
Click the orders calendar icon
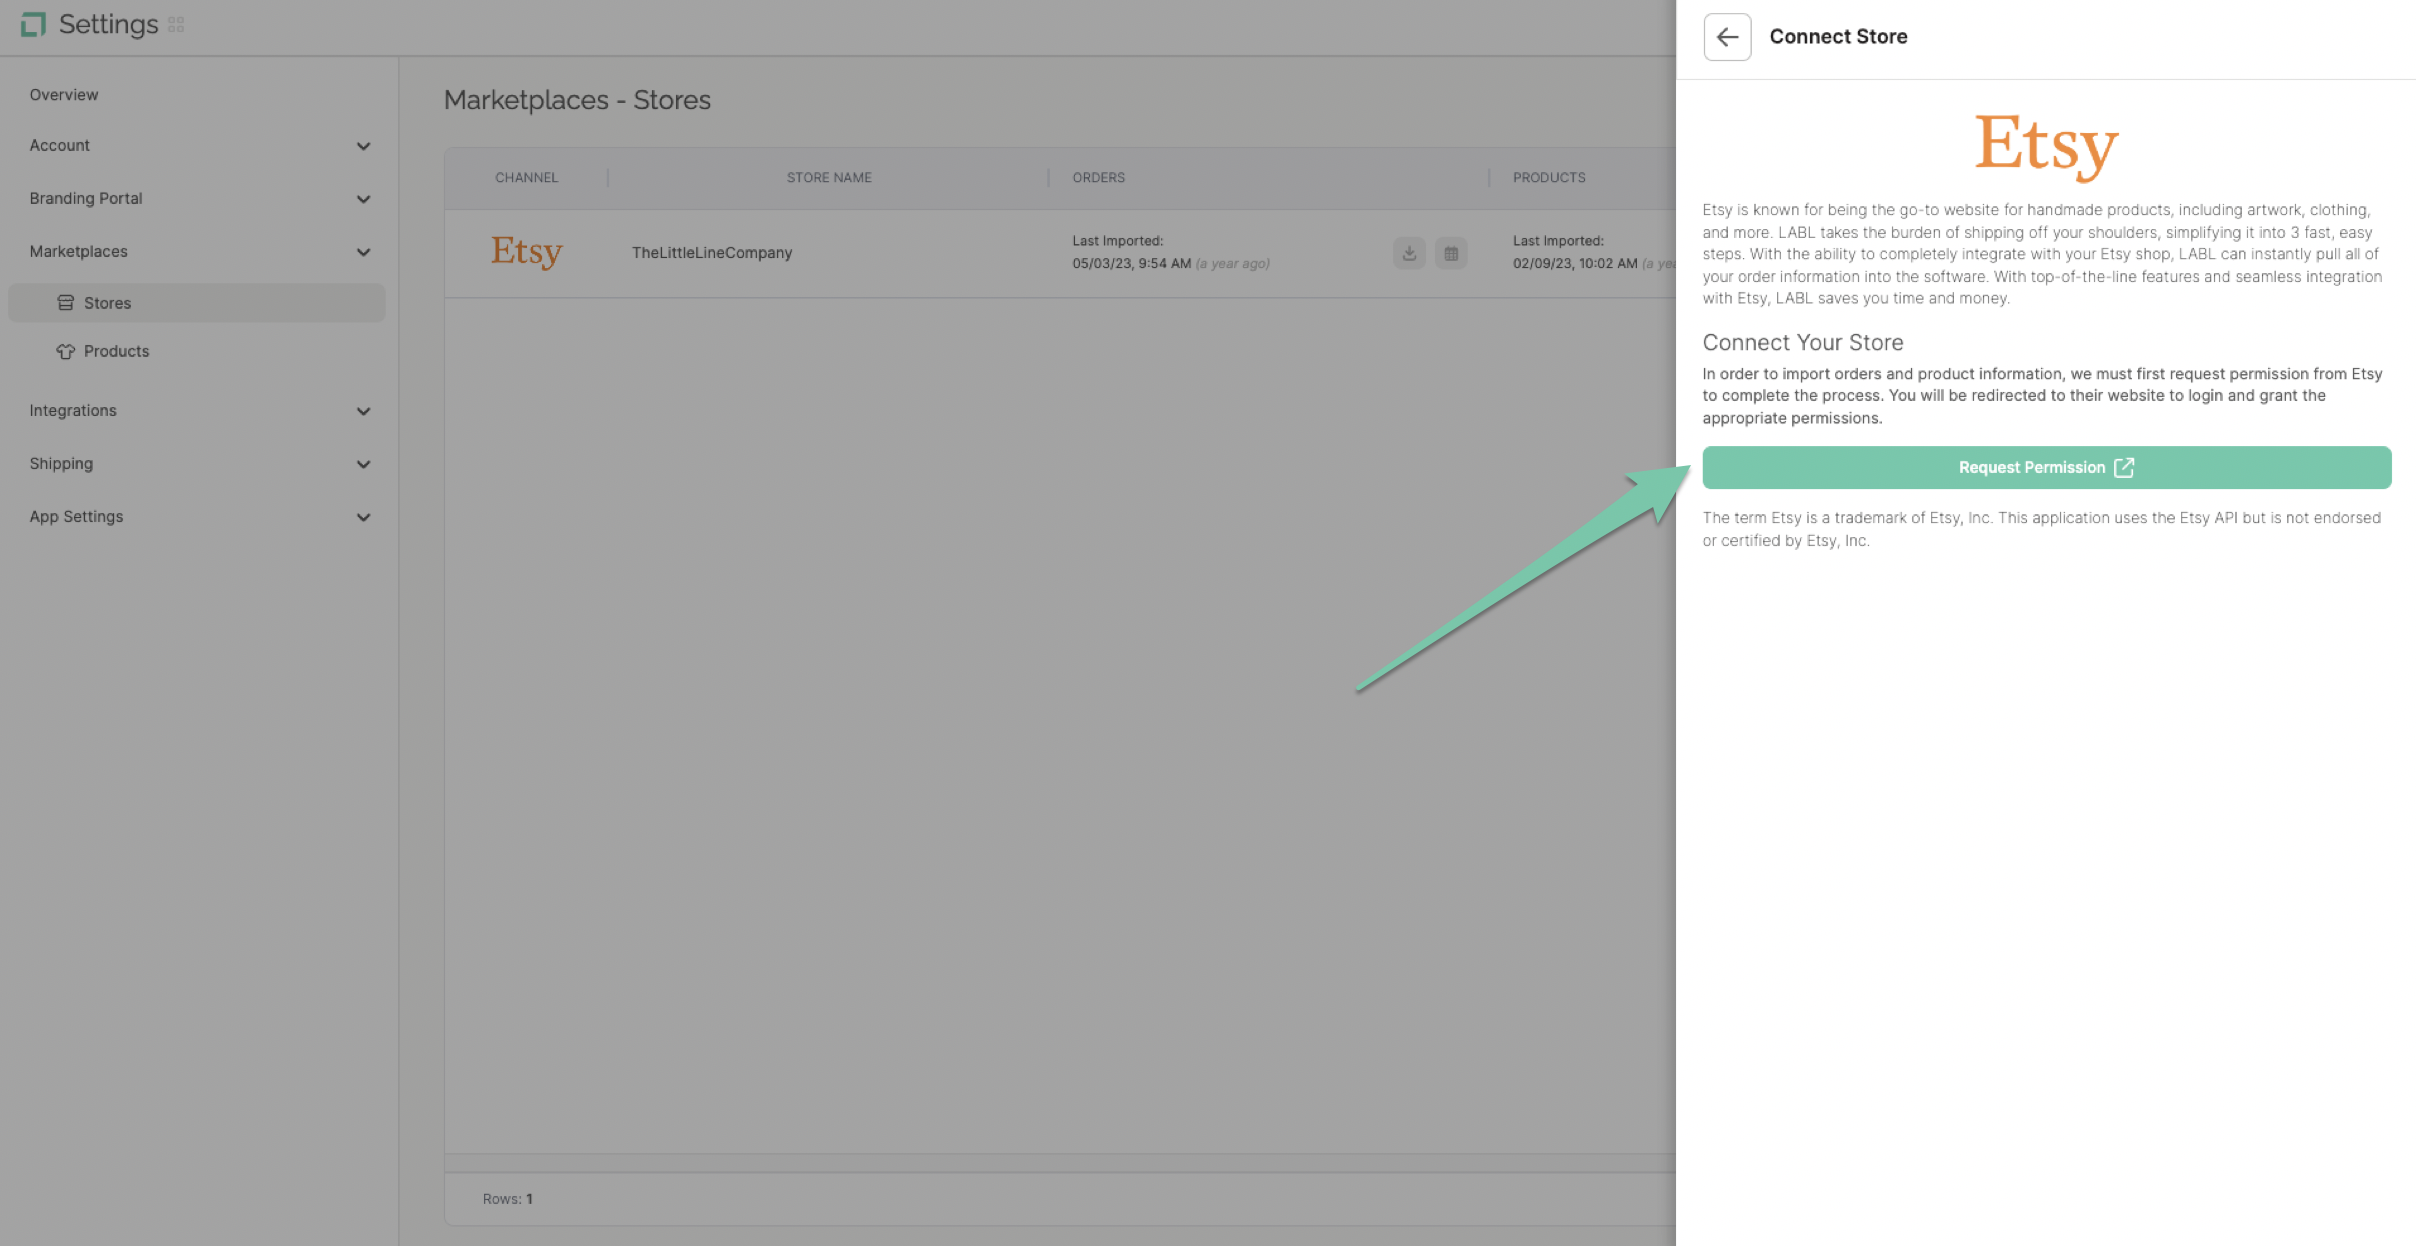pyautogui.click(x=1451, y=253)
